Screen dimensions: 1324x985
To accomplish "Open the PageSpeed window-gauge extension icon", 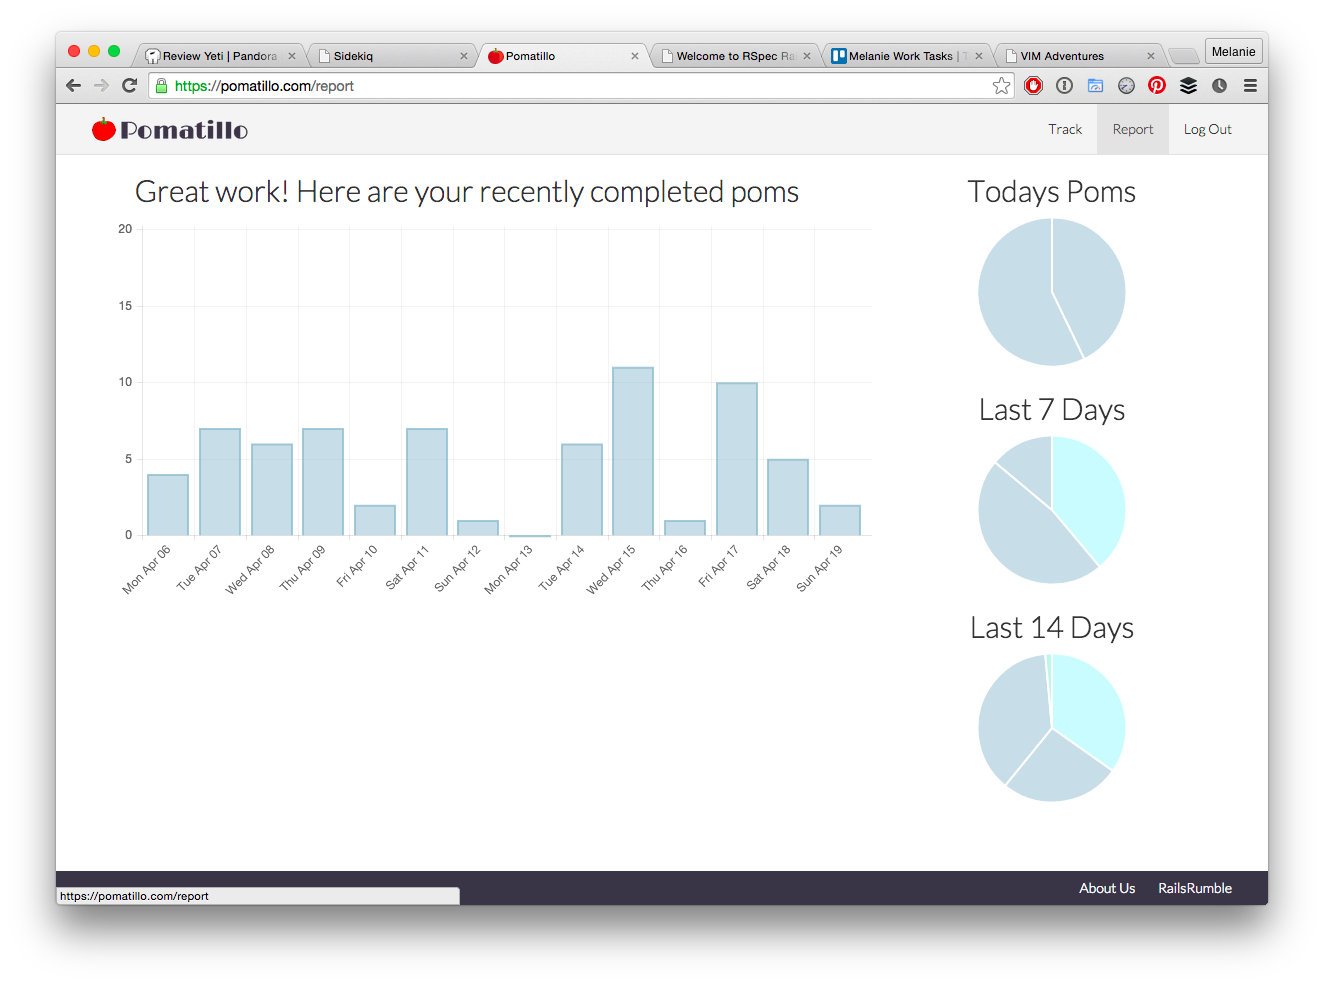I will tap(1096, 86).
